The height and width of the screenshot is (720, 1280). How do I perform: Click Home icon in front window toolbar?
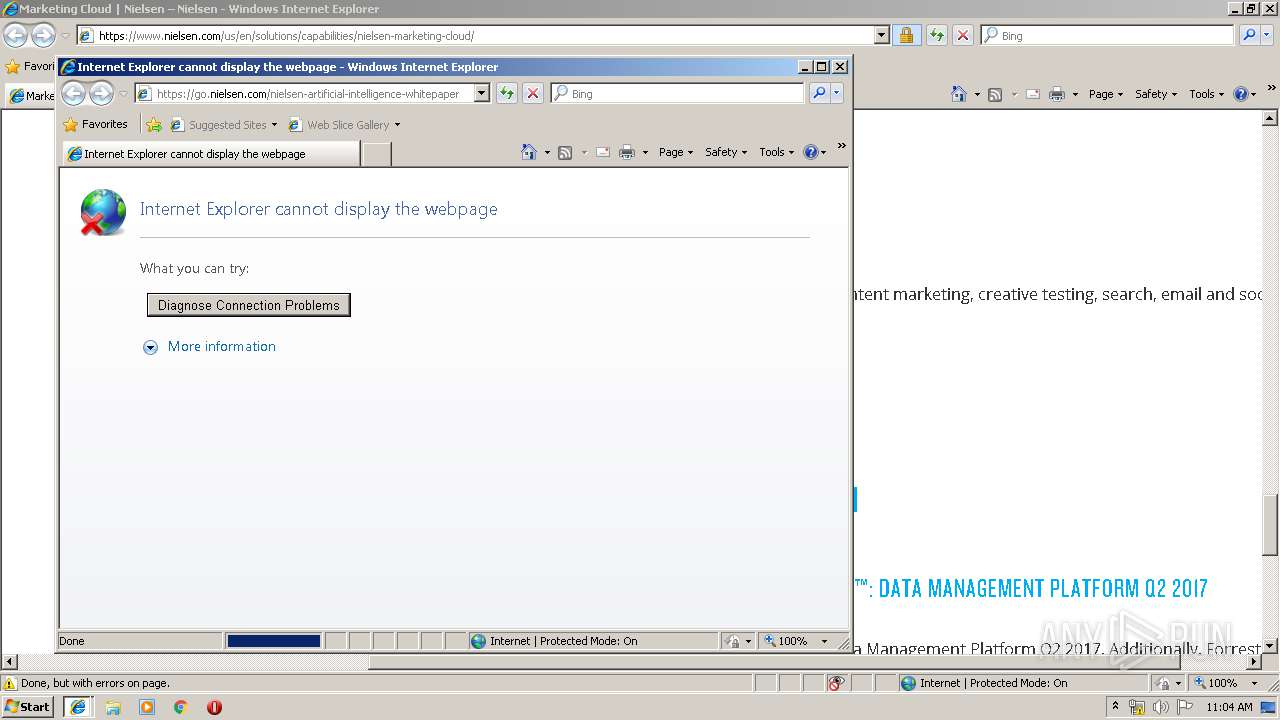pos(529,152)
